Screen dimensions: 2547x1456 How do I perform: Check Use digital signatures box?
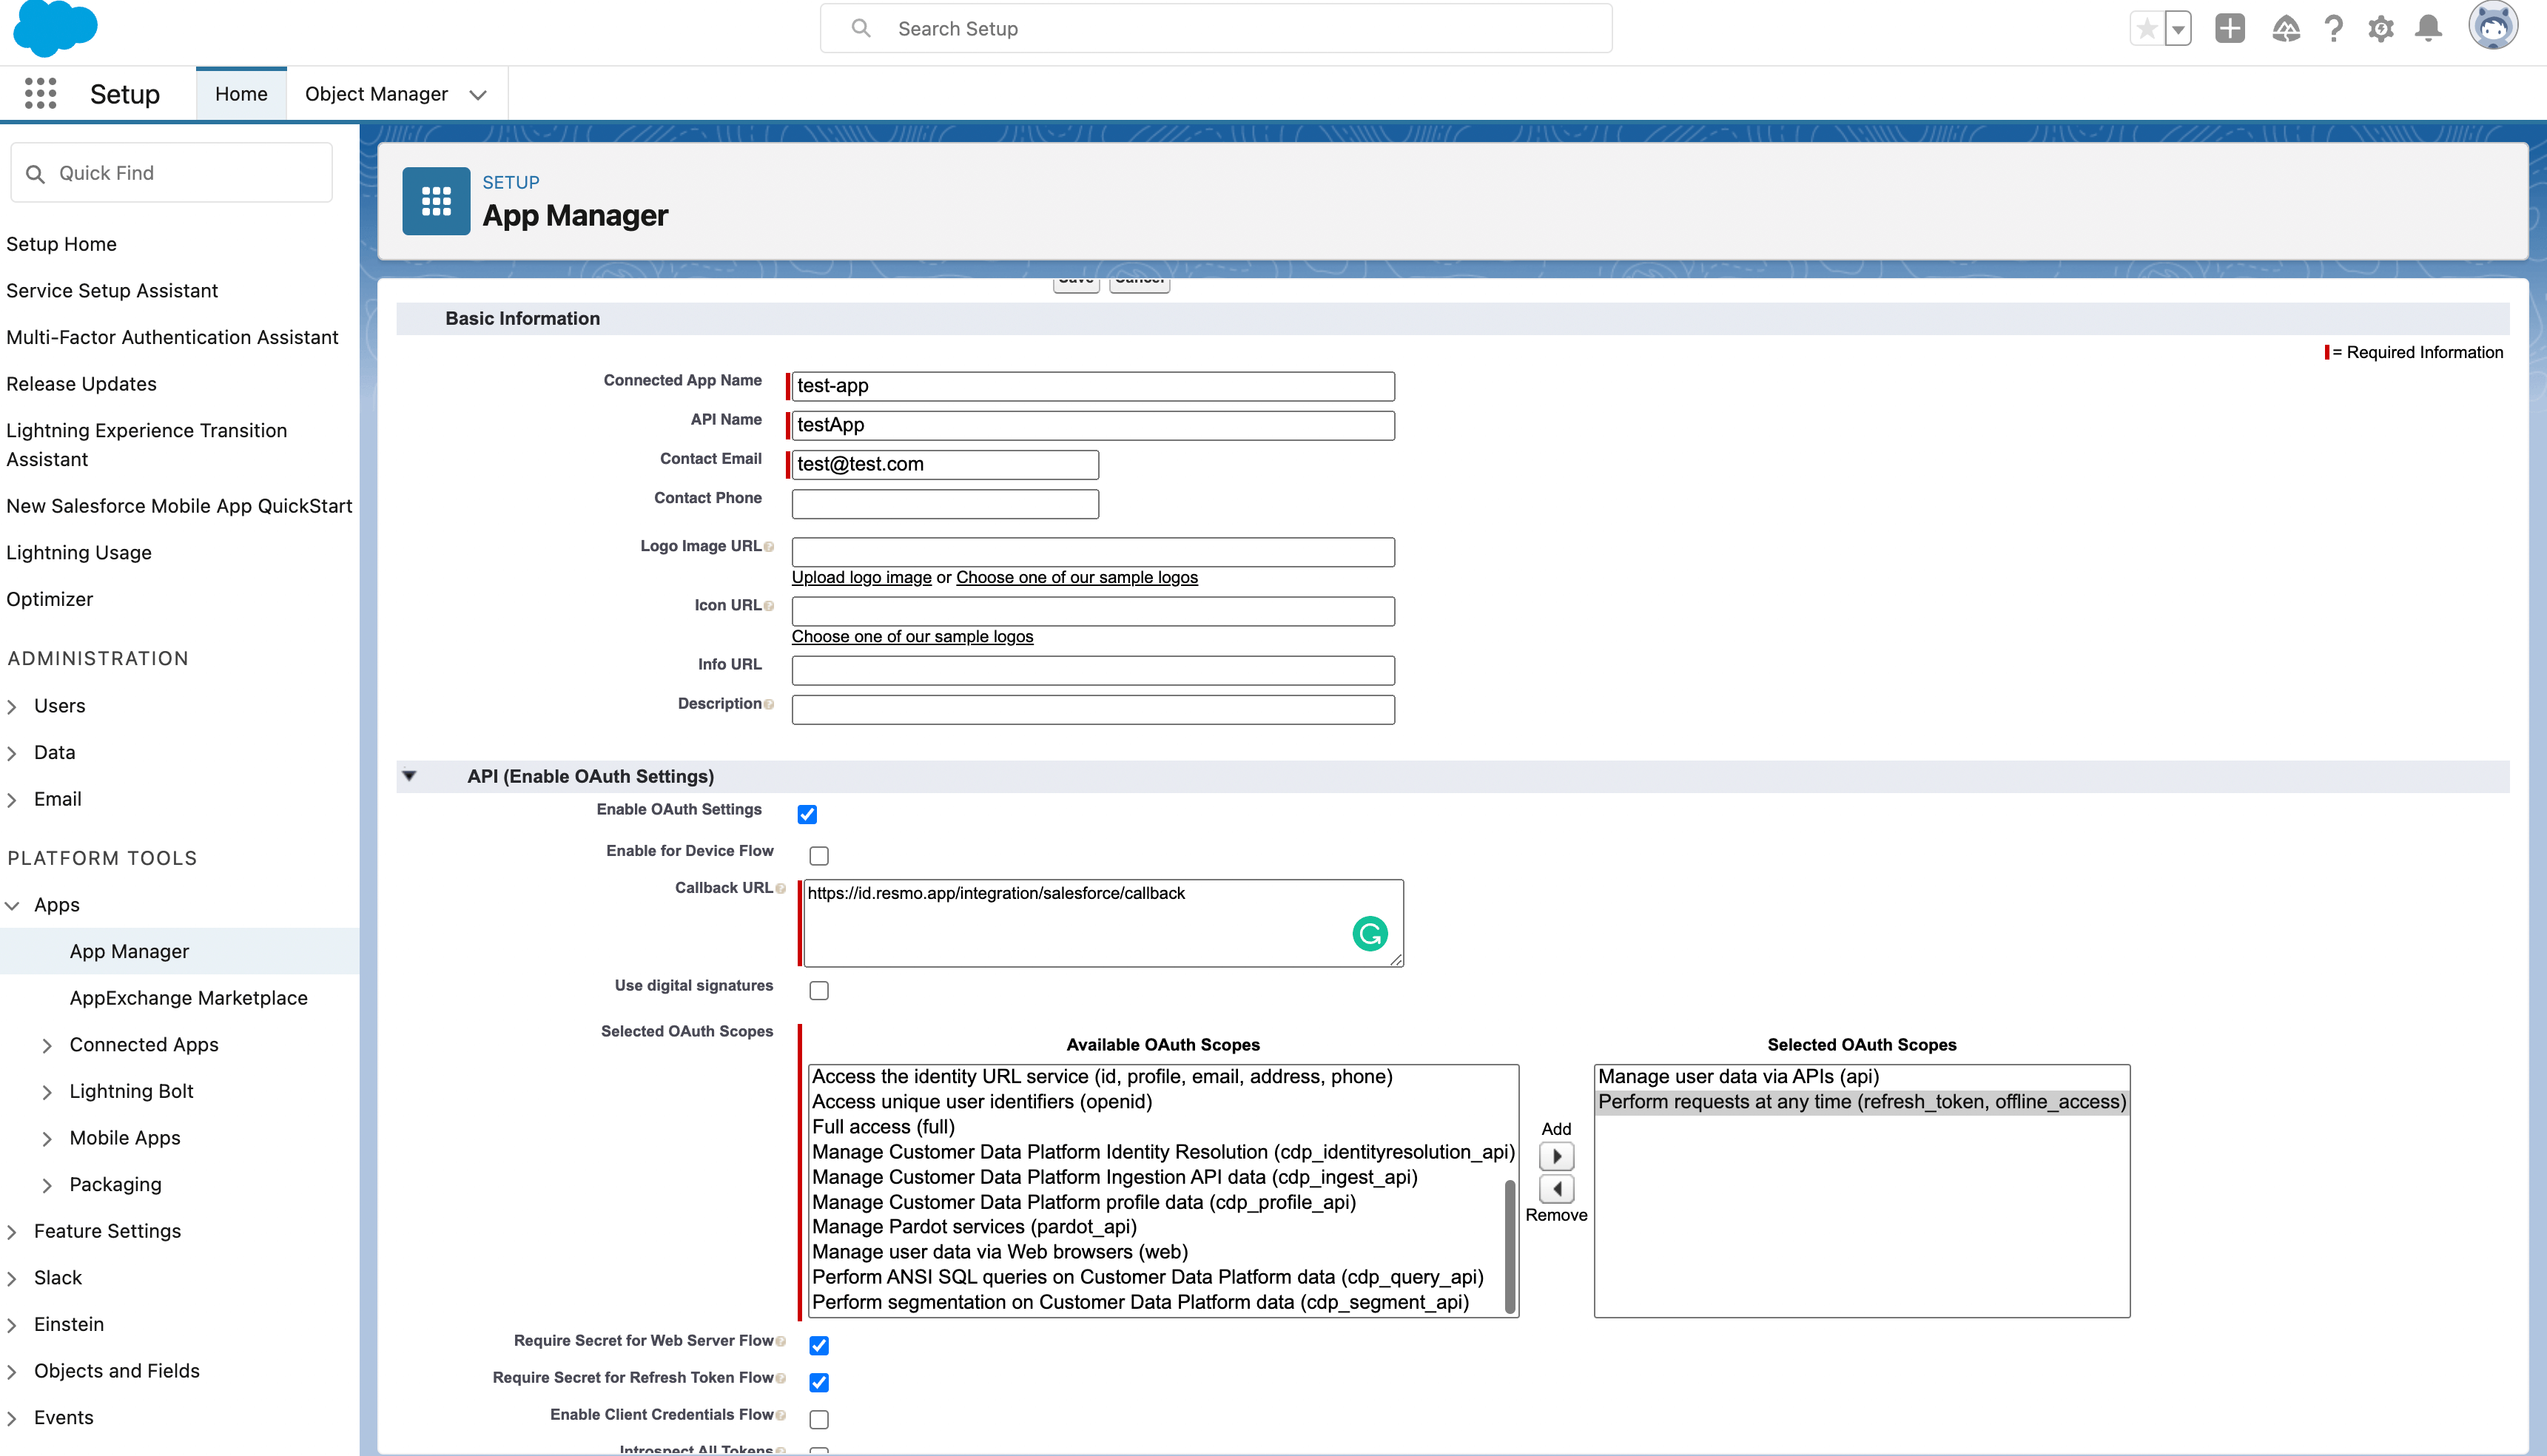pyautogui.click(x=819, y=990)
